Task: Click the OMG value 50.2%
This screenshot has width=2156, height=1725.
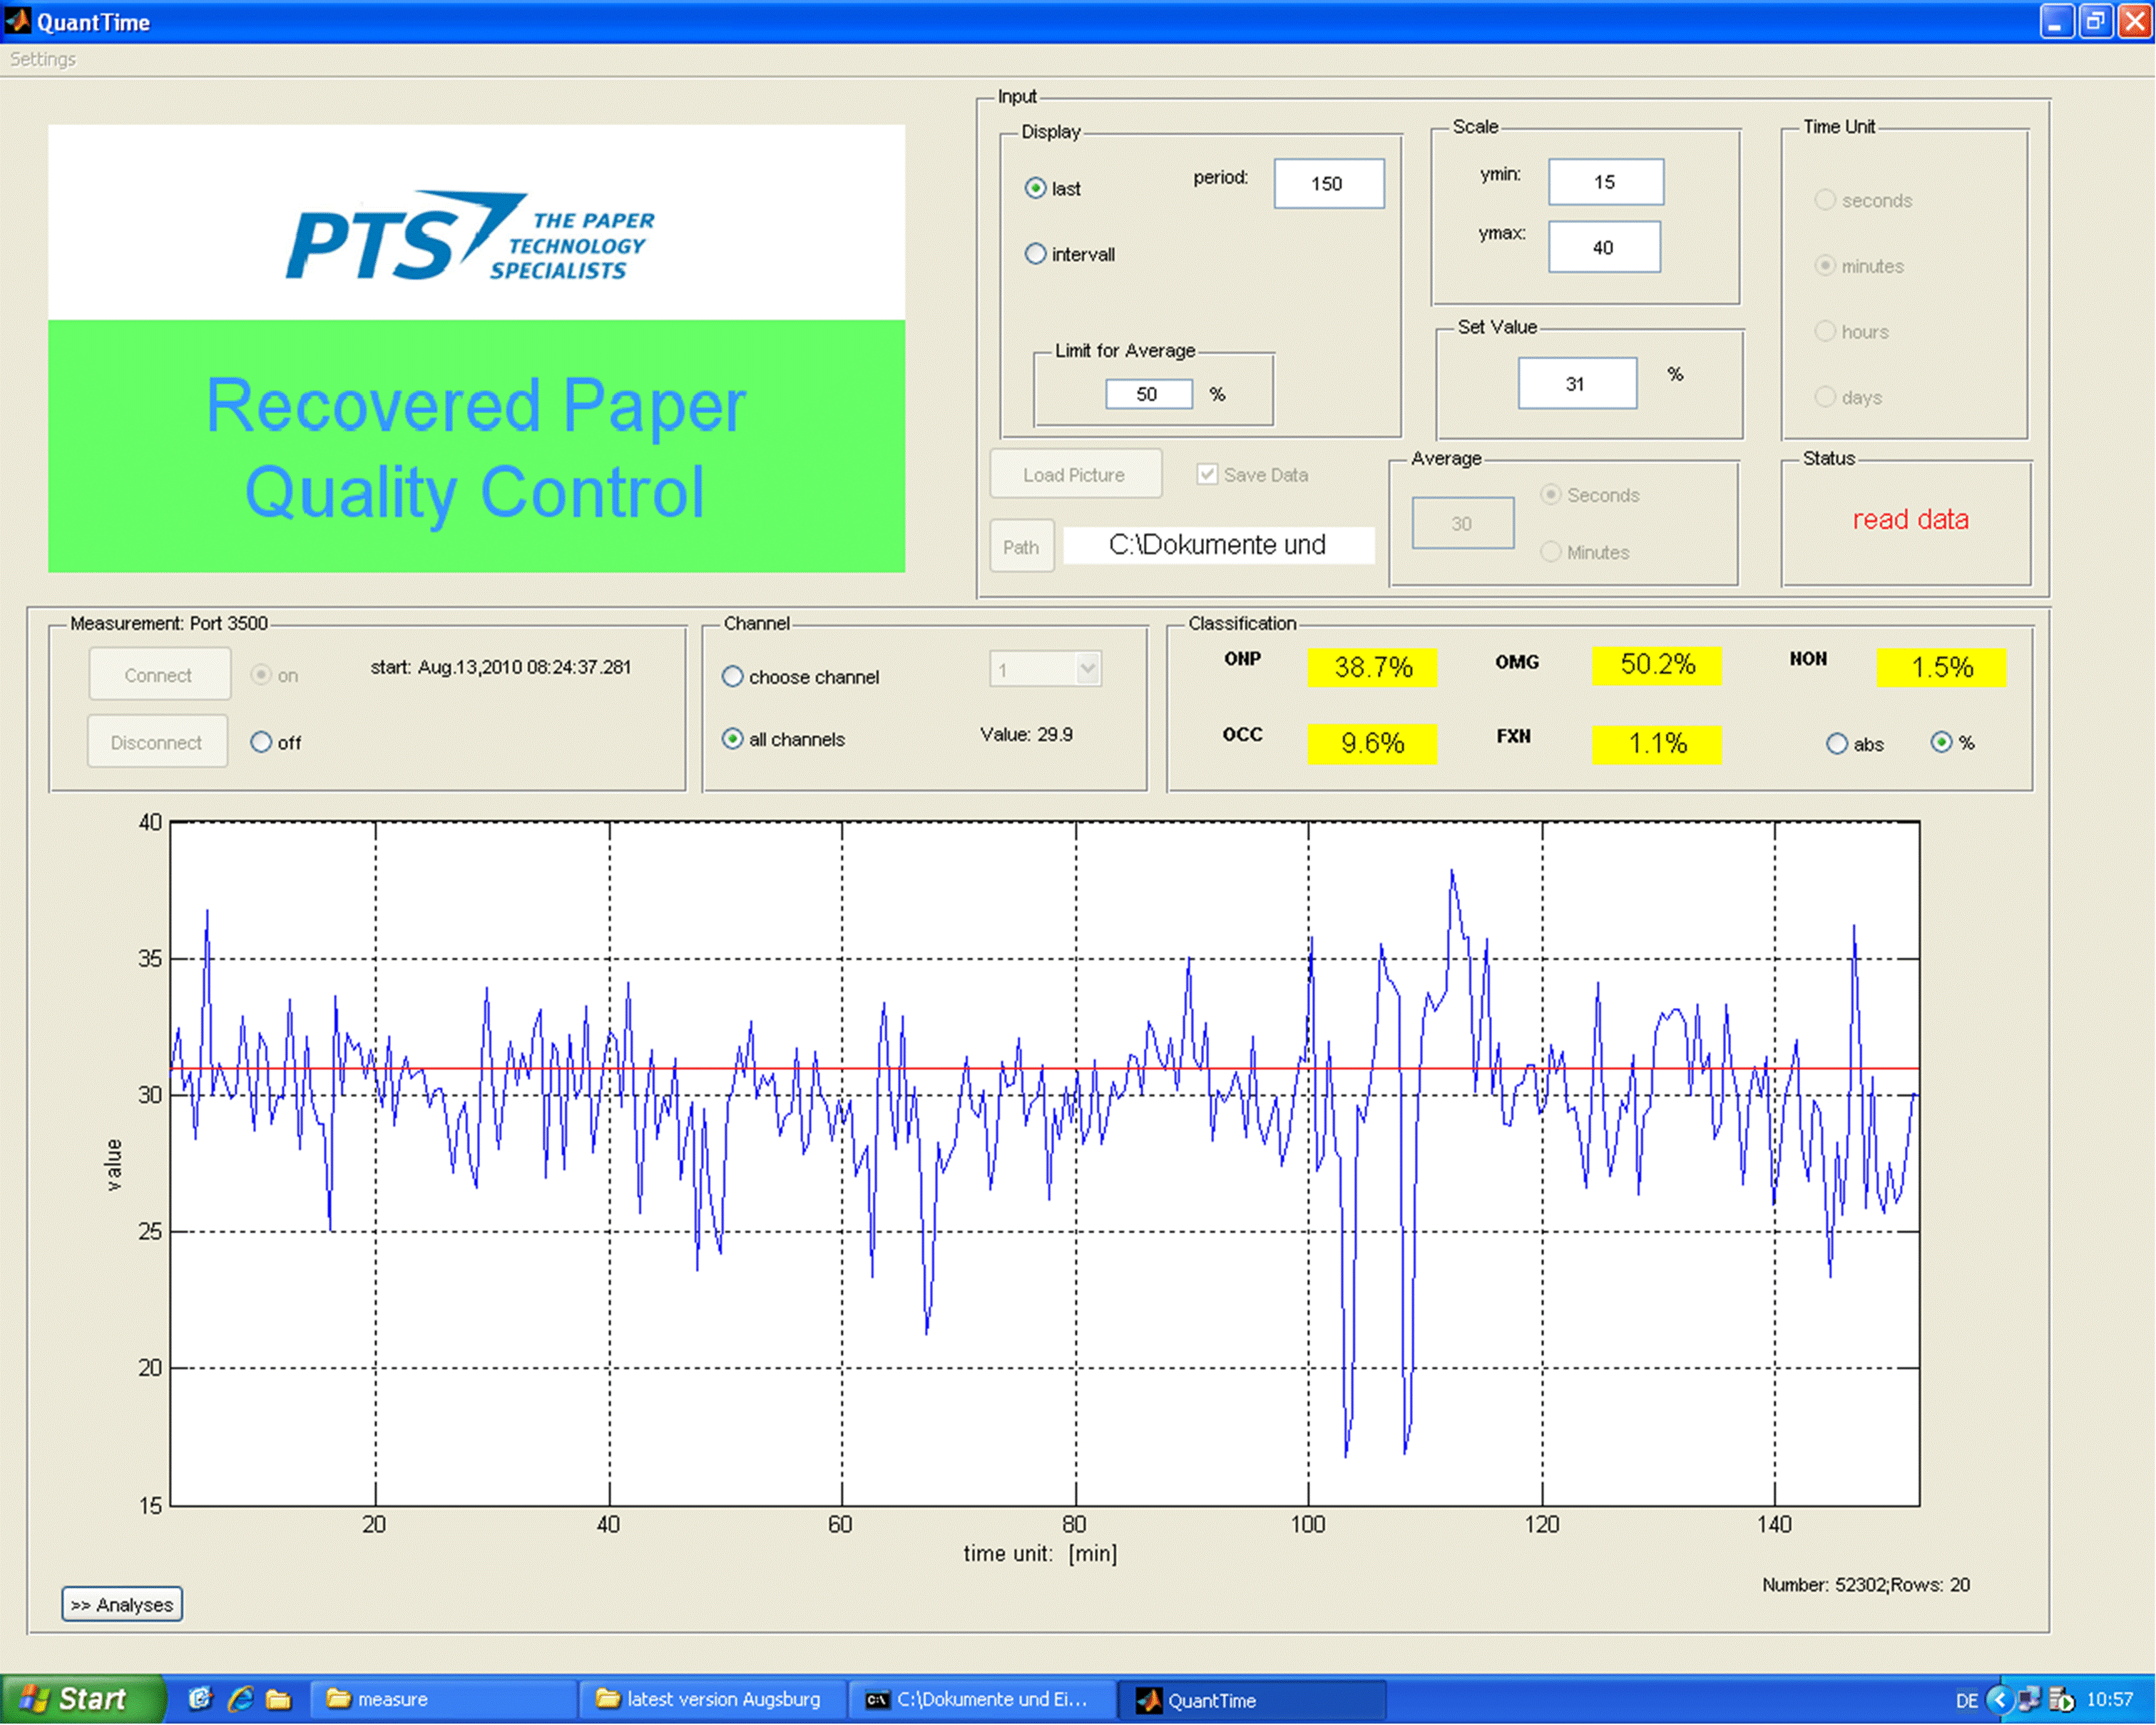Action: 1657,665
